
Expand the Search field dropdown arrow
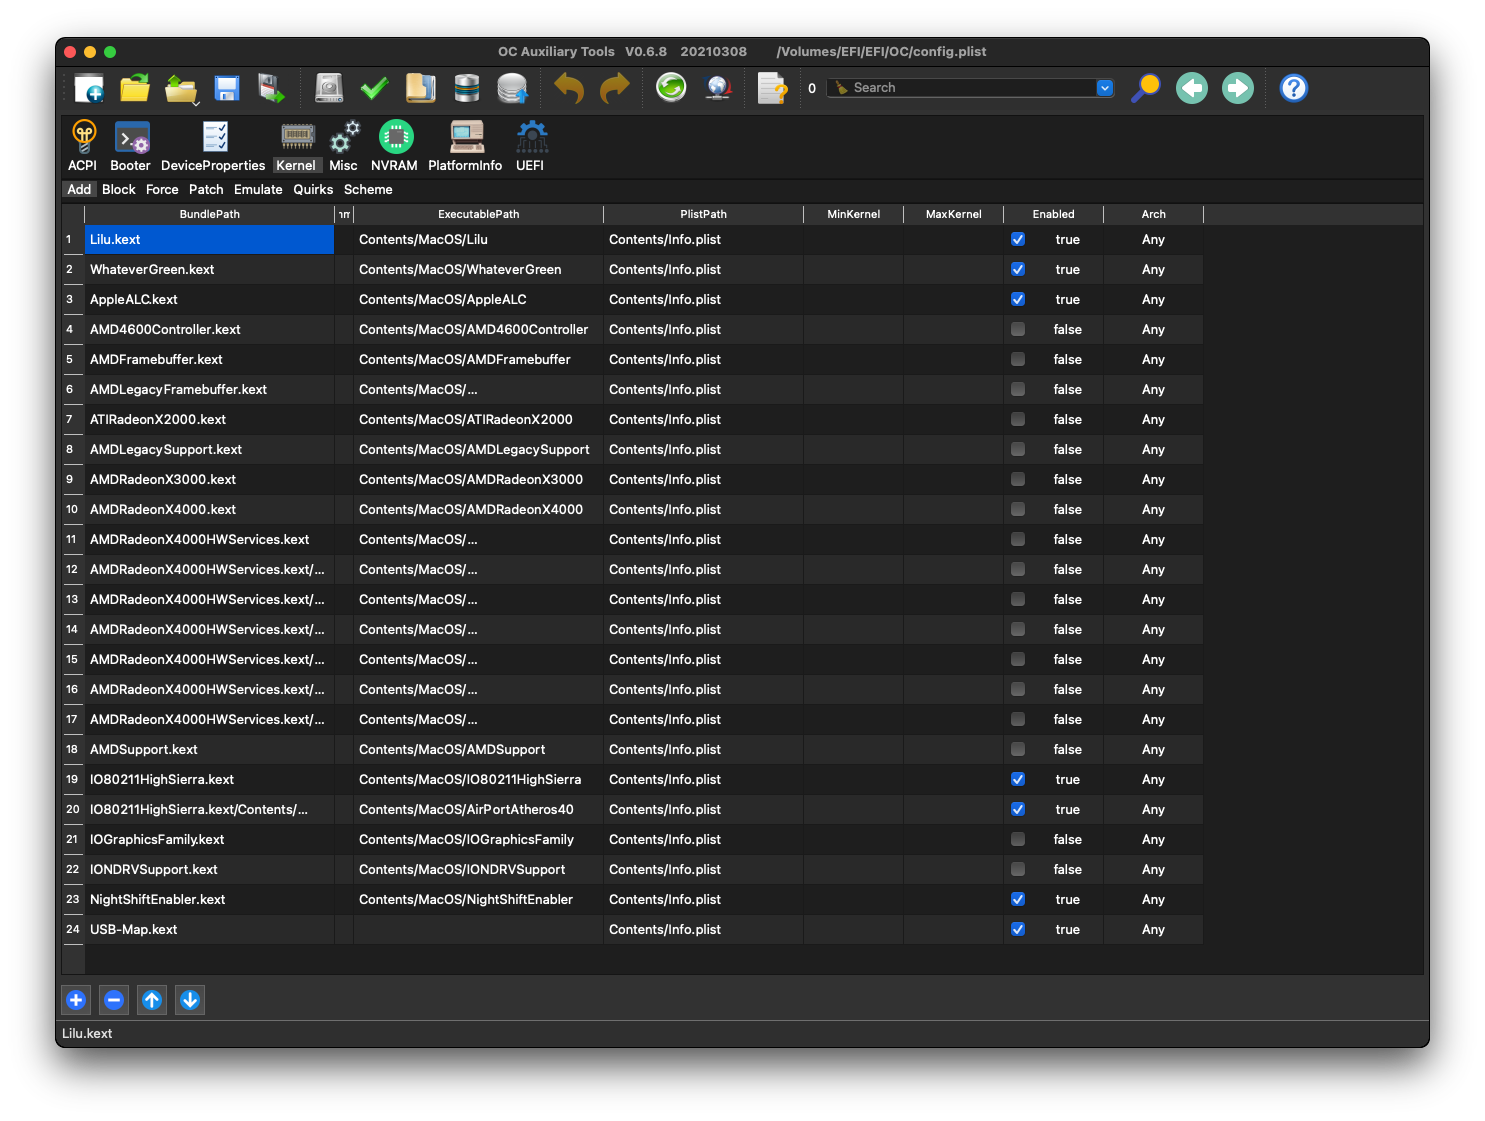pos(1105,88)
